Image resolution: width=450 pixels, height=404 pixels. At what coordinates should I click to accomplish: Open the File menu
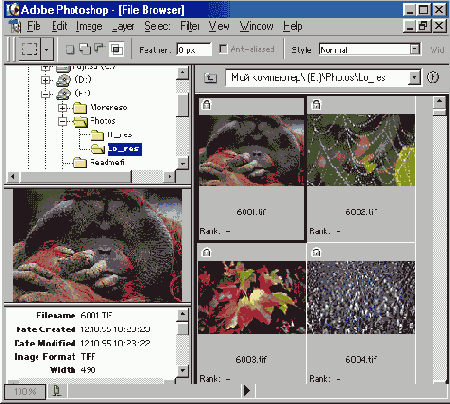coord(34,26)
